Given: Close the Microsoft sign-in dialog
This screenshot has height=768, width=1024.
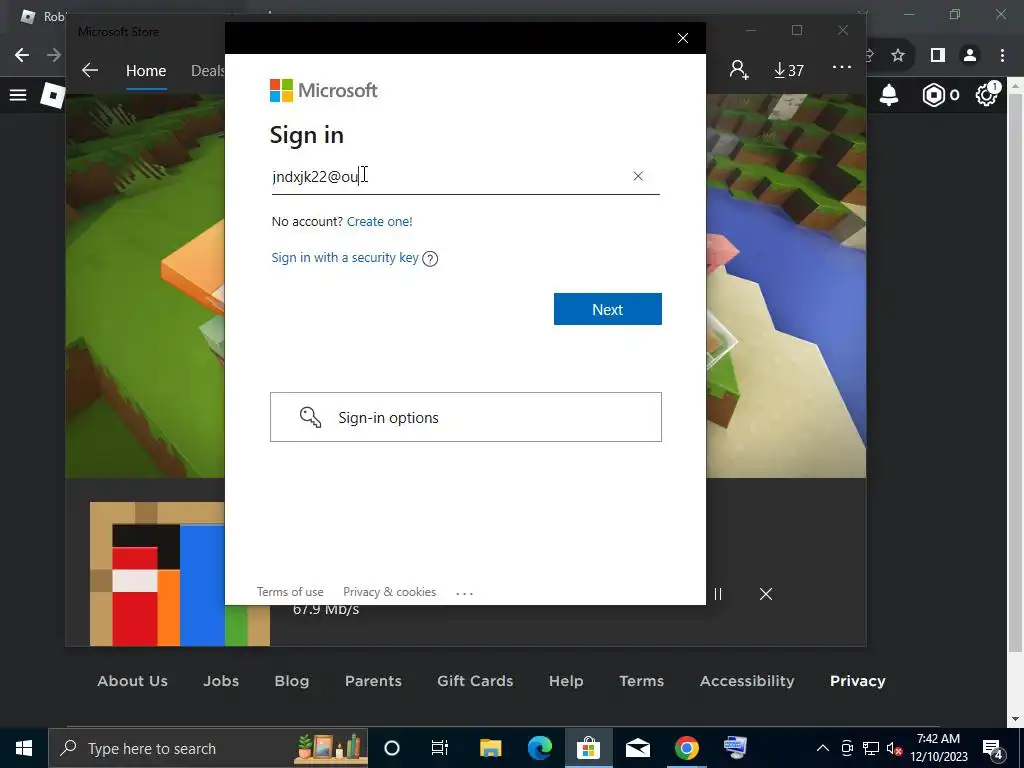Looking at the screenshot, I should [x=683, y=38].
